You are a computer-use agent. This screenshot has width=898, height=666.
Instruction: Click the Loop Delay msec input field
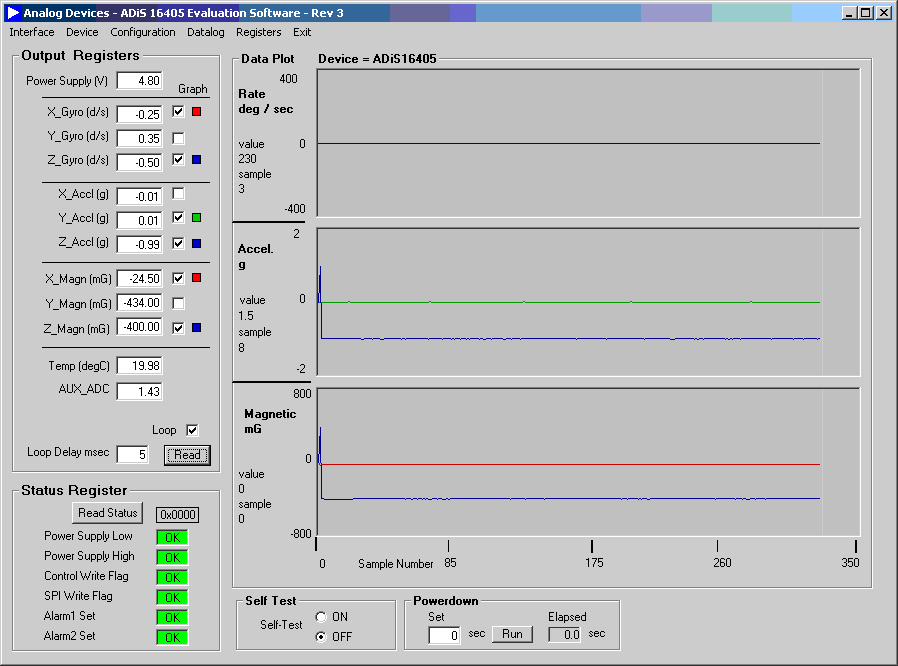click(x=133, y=455)
